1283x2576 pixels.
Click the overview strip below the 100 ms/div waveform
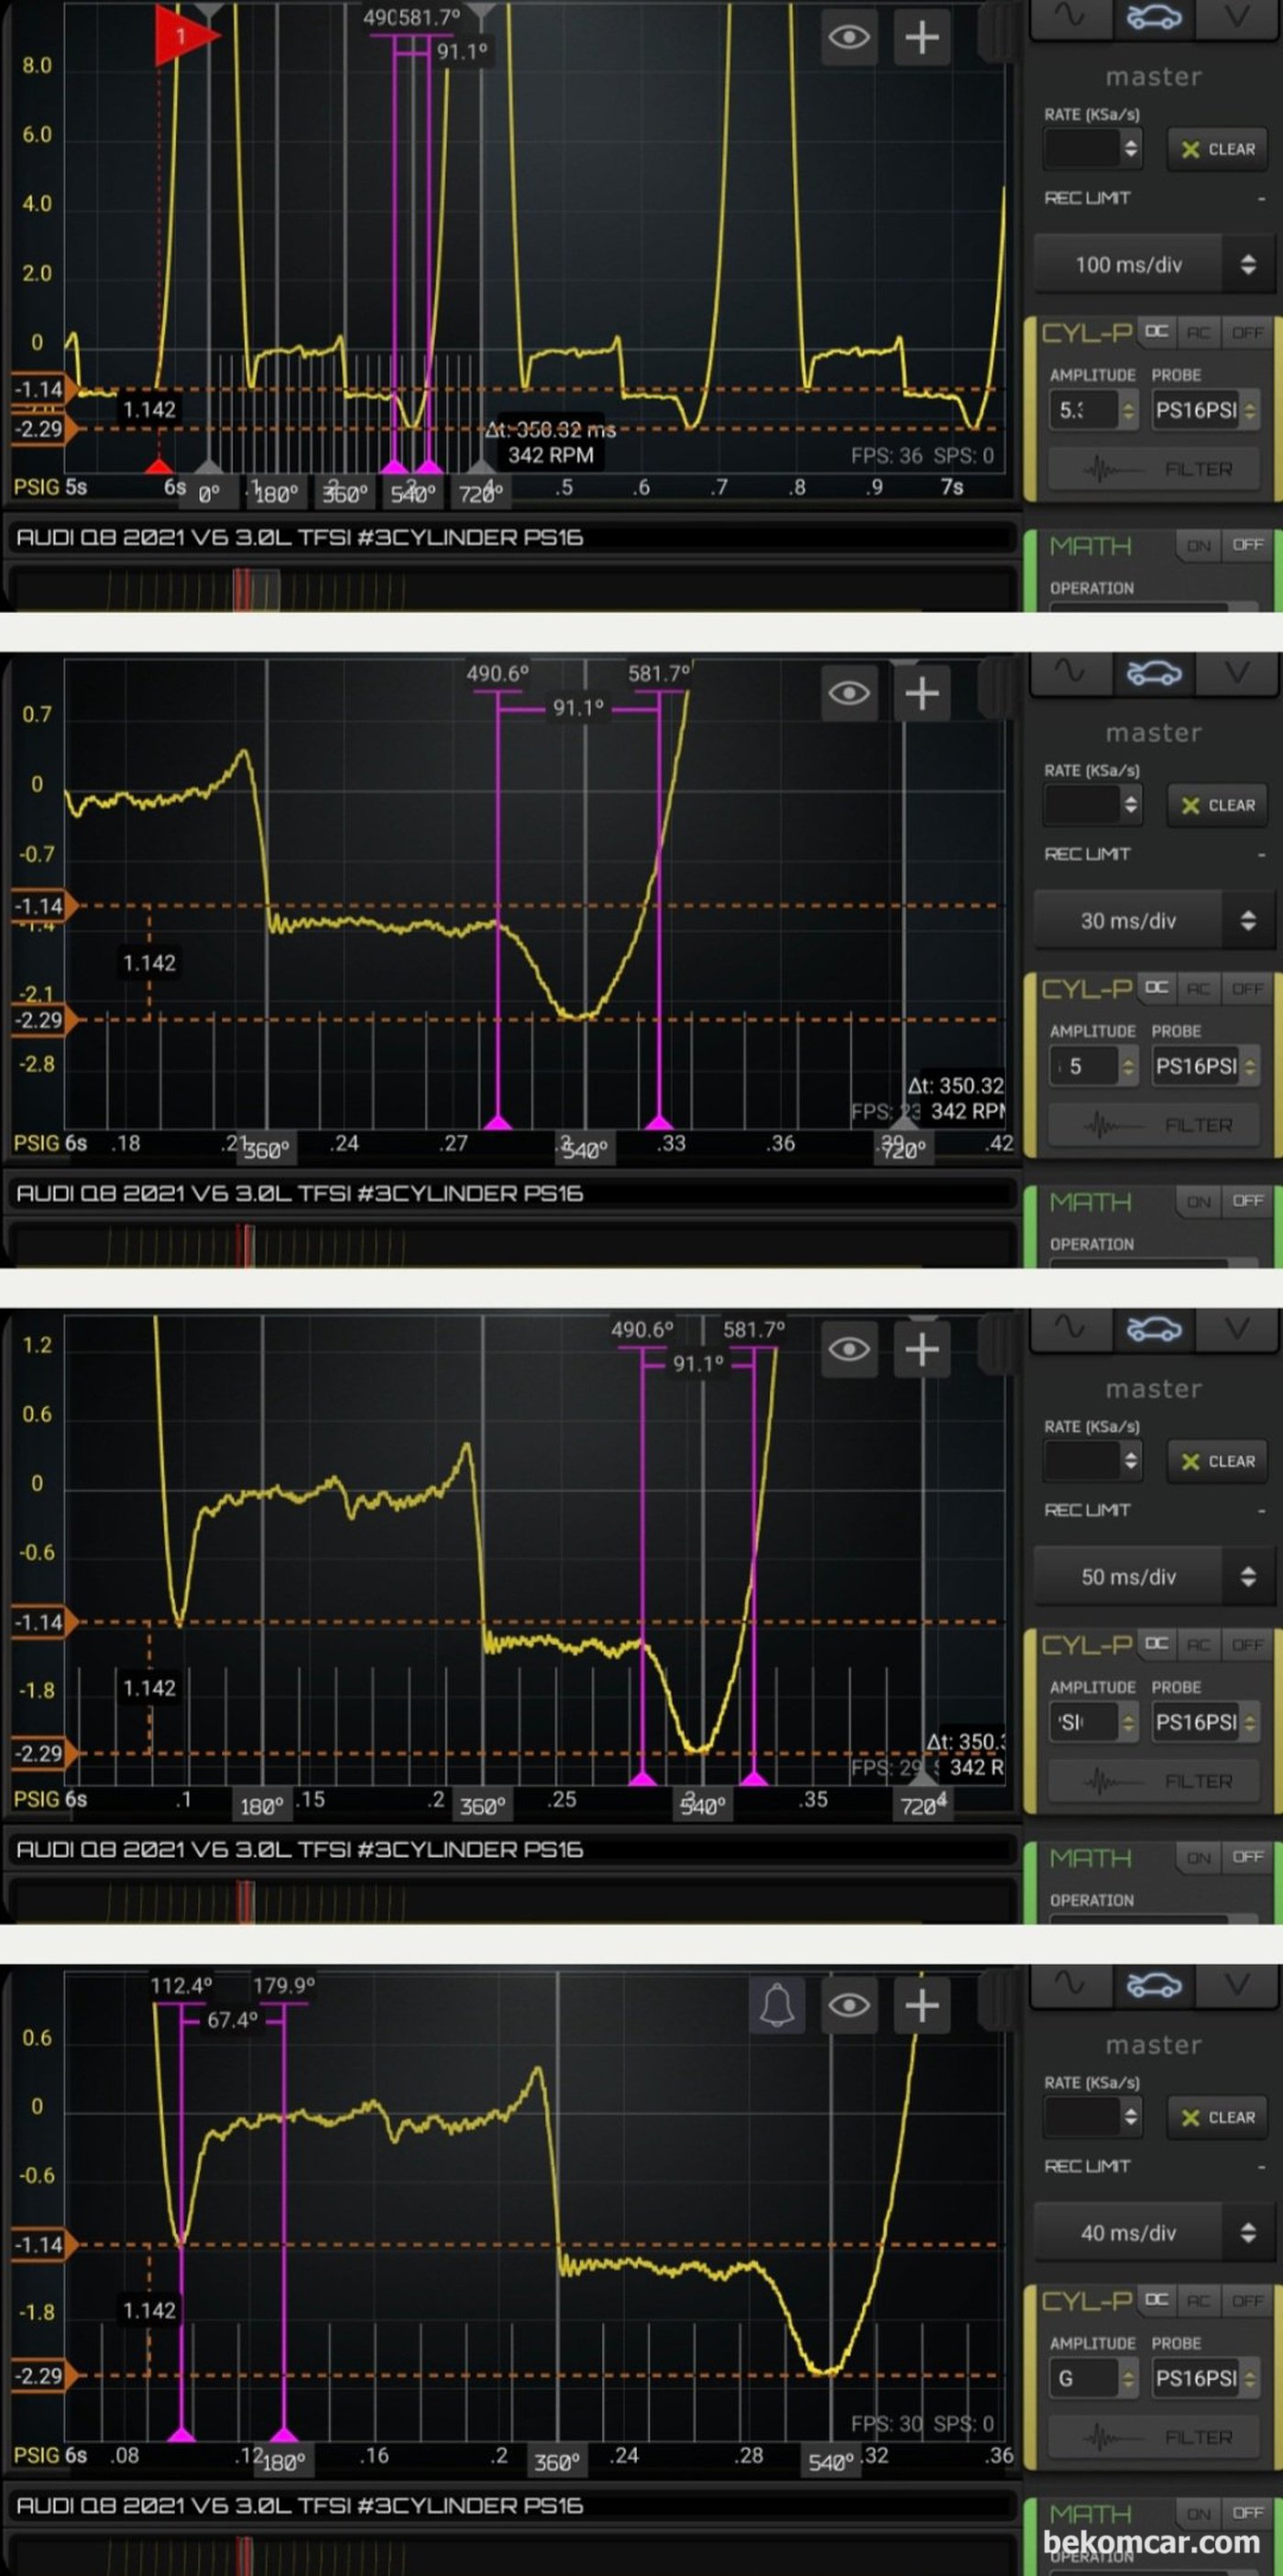(x=512, y=590)
